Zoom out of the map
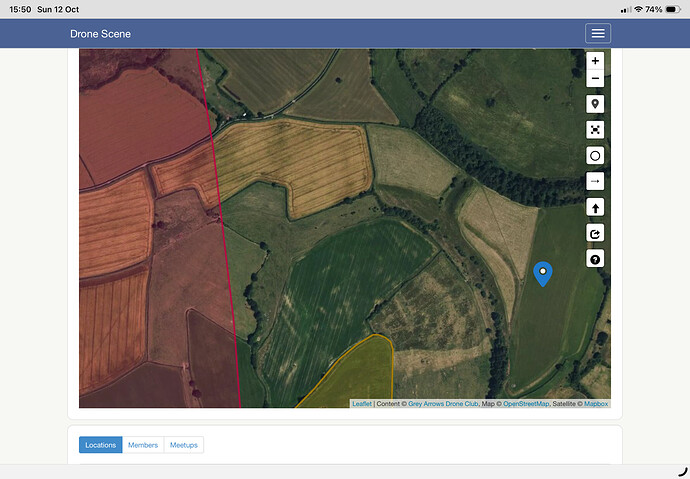The image size is (690, 479). tap(595, 78)
